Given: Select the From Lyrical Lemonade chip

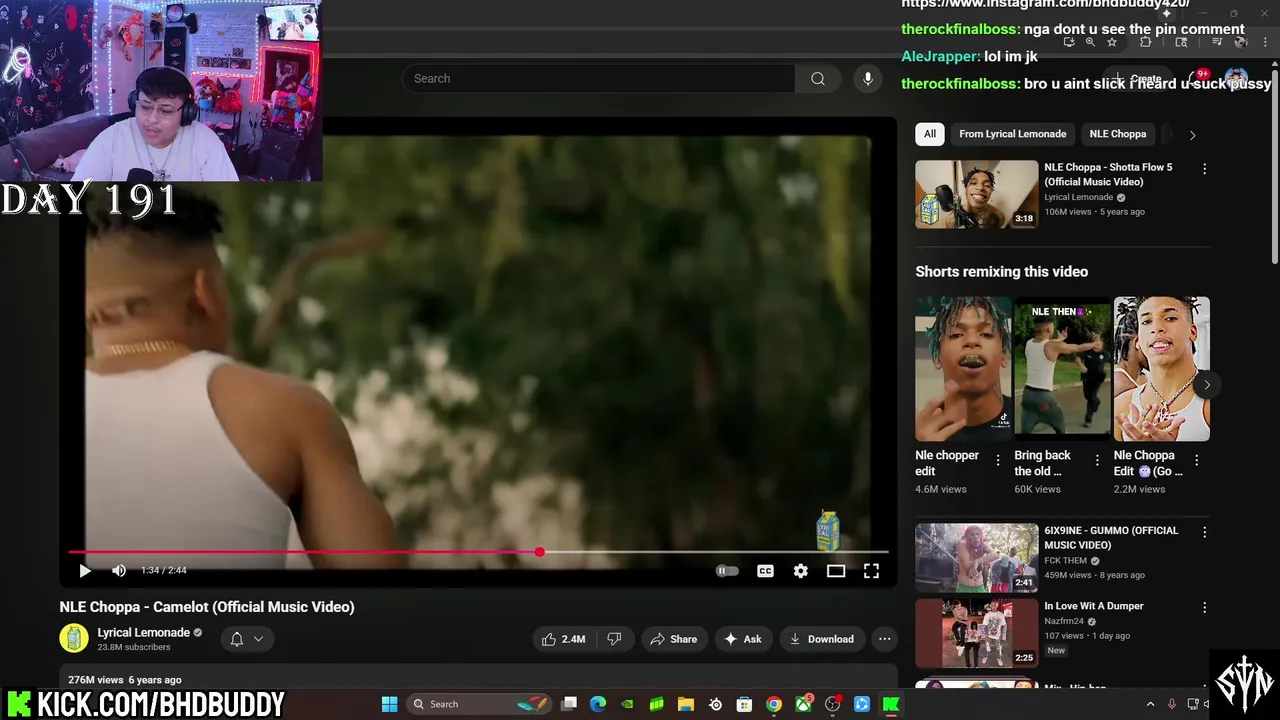Looking at the screenshot, I should click(x=1012, y=134).
